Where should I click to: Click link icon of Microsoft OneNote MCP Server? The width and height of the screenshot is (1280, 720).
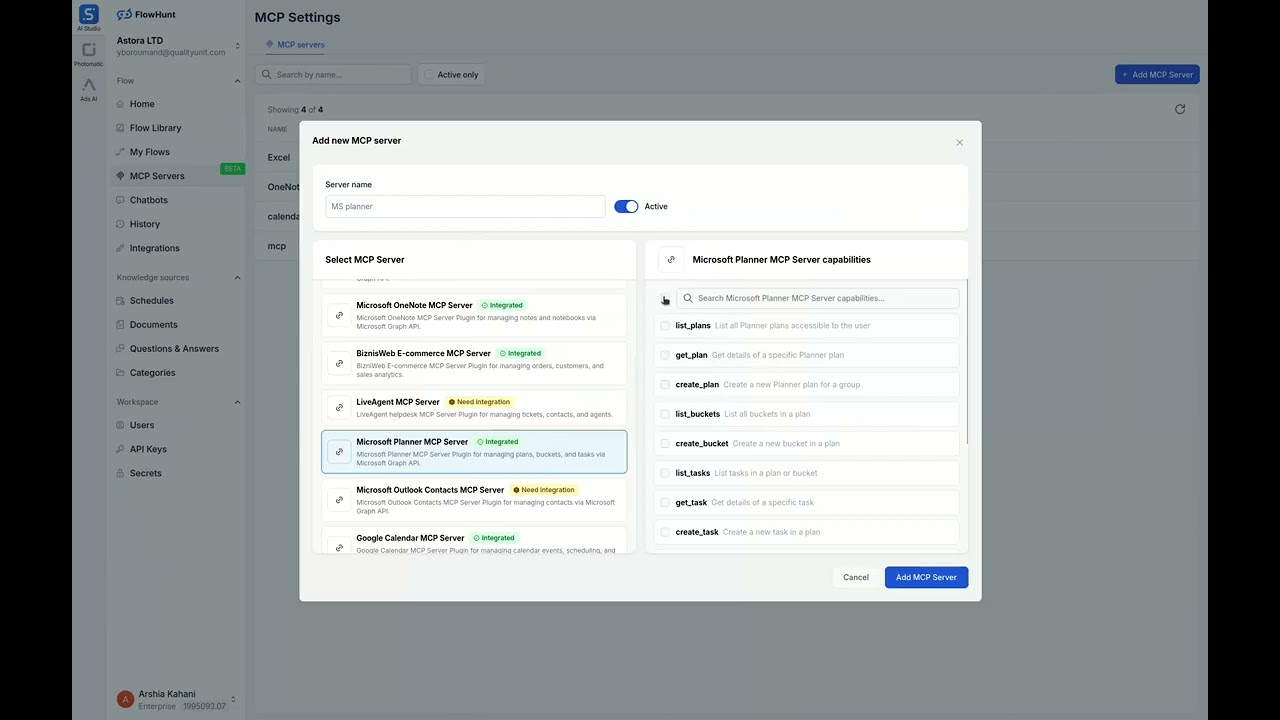point(339,315)
